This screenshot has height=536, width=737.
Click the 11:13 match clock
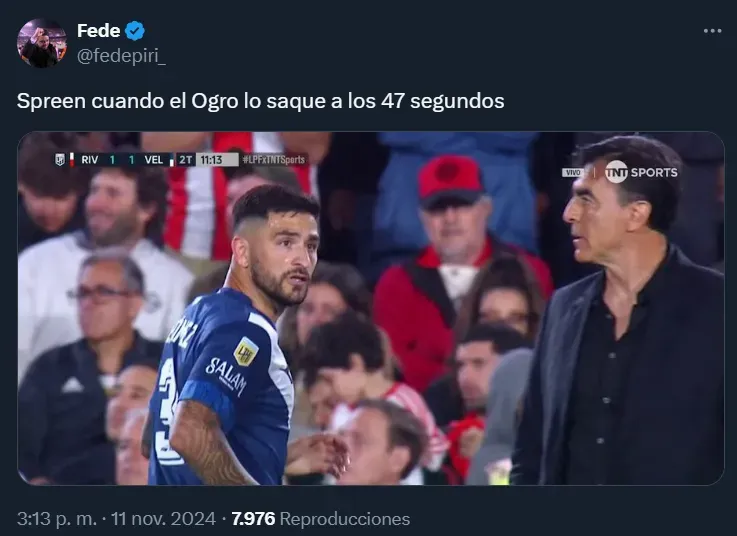(212, 160)
